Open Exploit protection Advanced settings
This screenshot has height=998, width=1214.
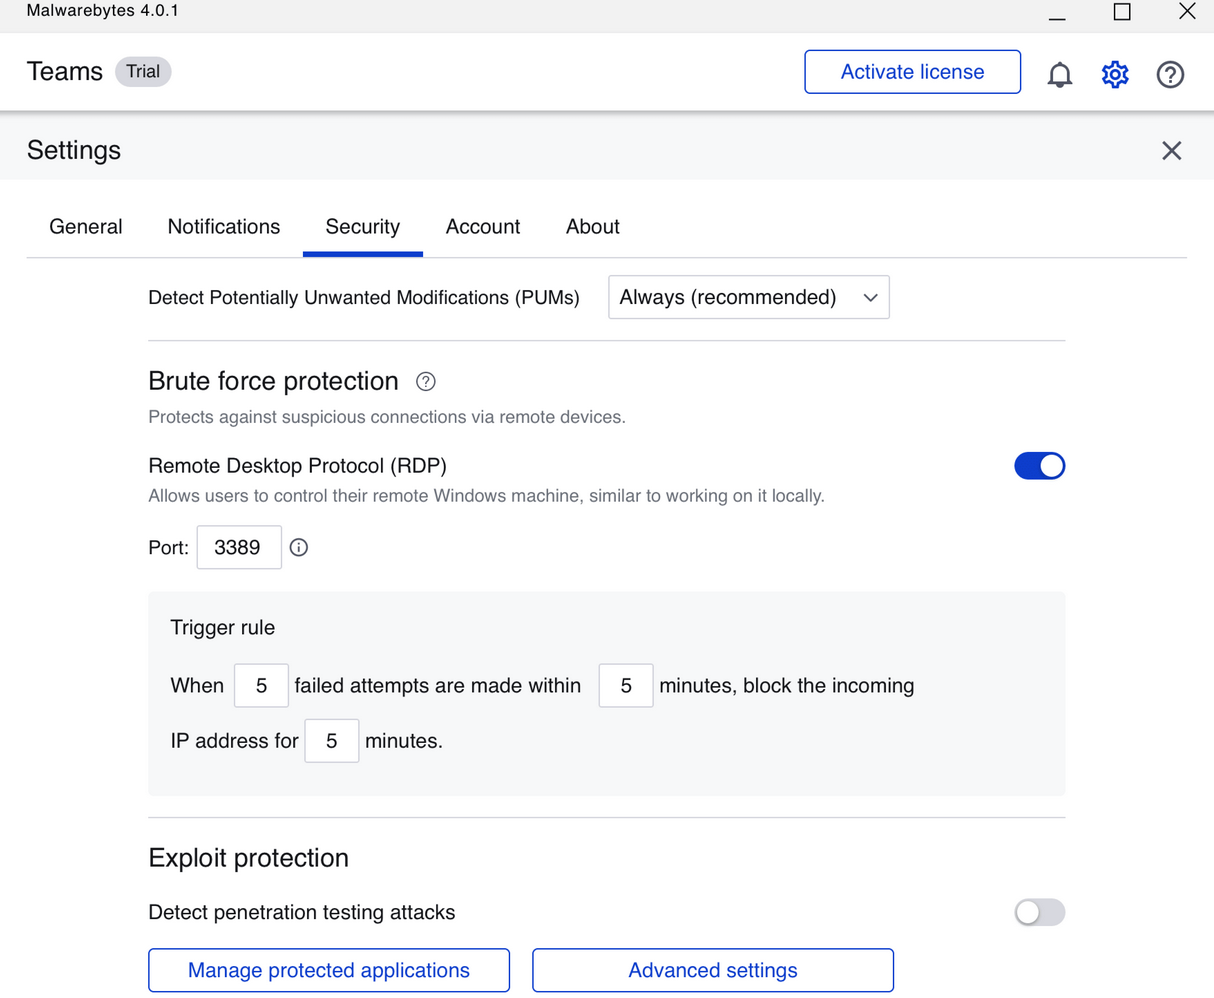click(712, 970)
